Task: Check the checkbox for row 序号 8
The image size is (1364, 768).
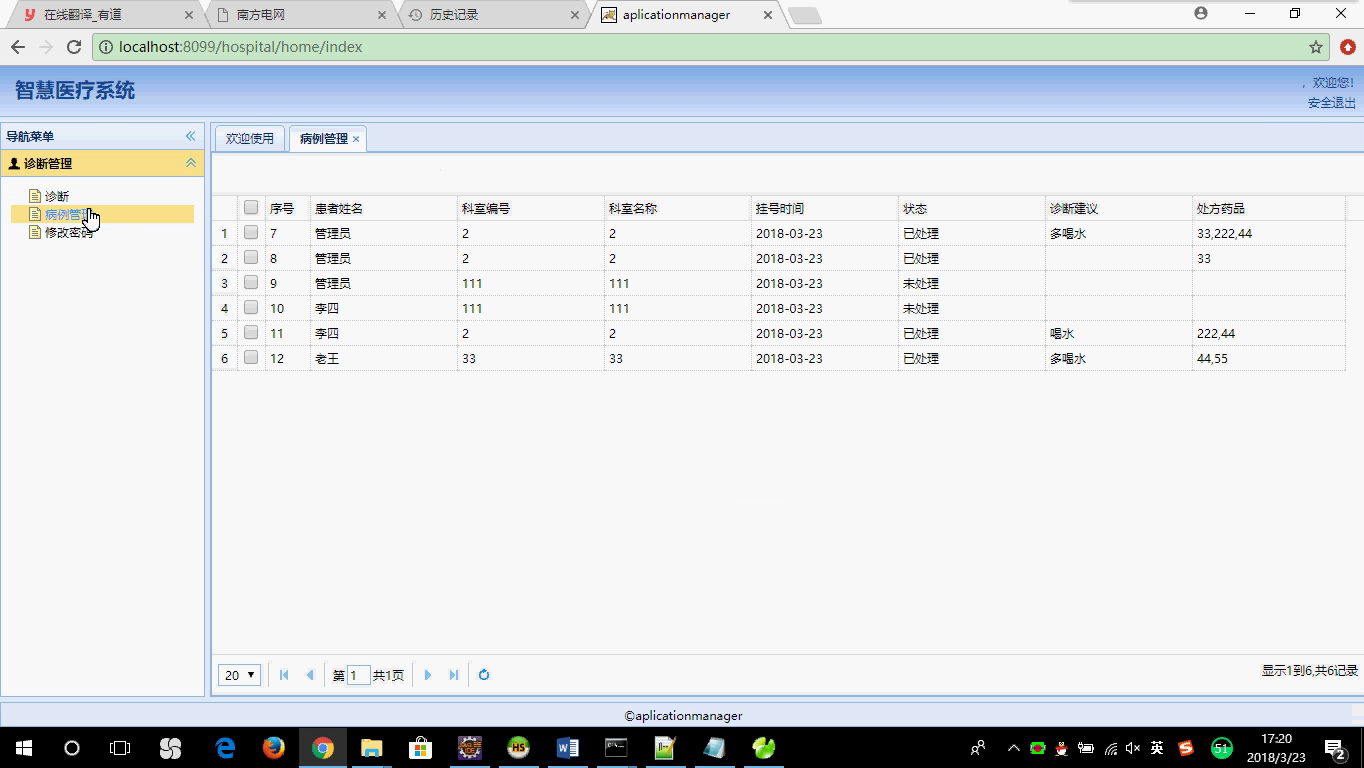Action: pyautogui.click(x=251, y=258)
